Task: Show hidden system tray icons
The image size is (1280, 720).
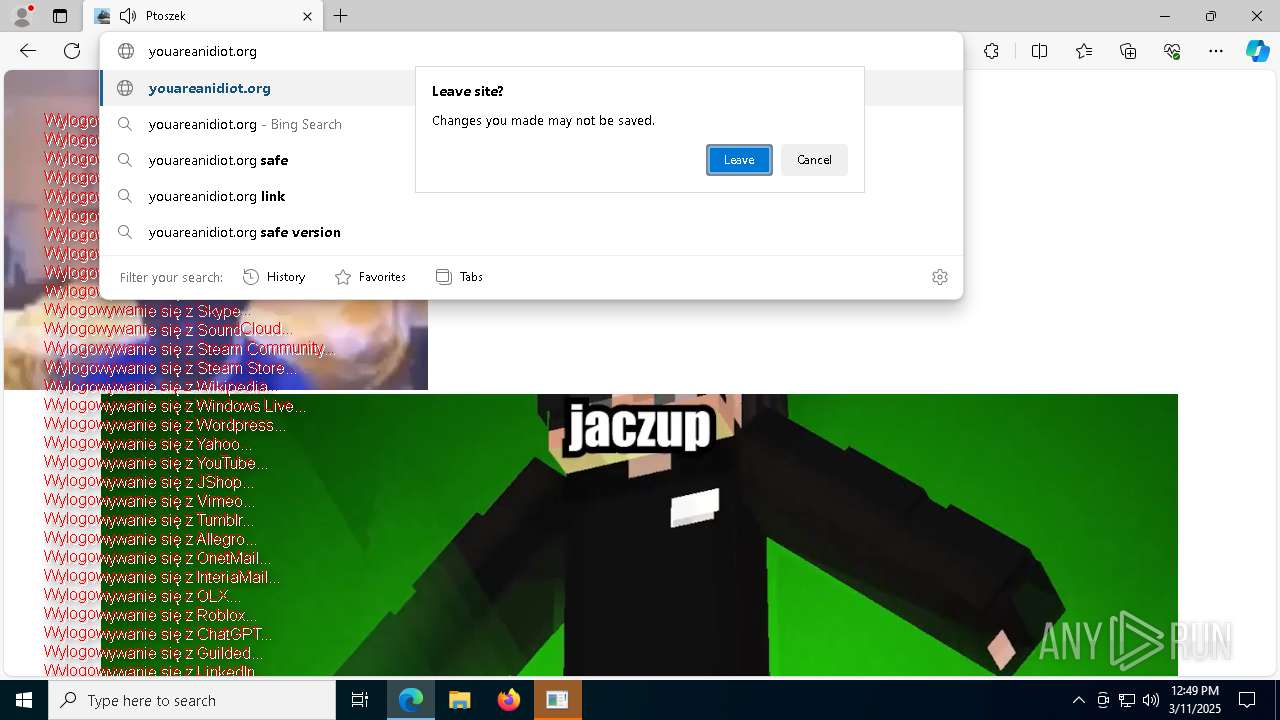Action: (x=1078, y=700)
